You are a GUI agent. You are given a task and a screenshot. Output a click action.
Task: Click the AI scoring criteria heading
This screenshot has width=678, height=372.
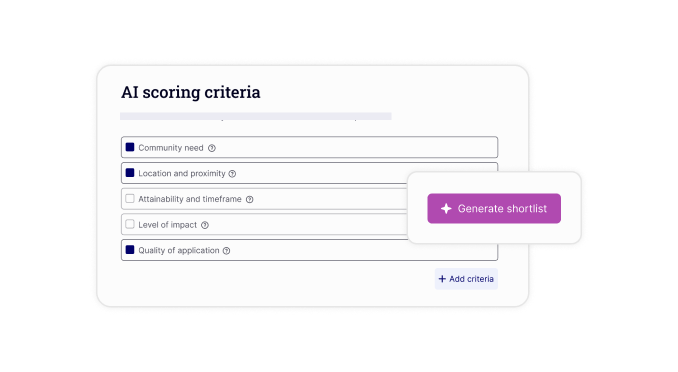click(x=191, y=92)
